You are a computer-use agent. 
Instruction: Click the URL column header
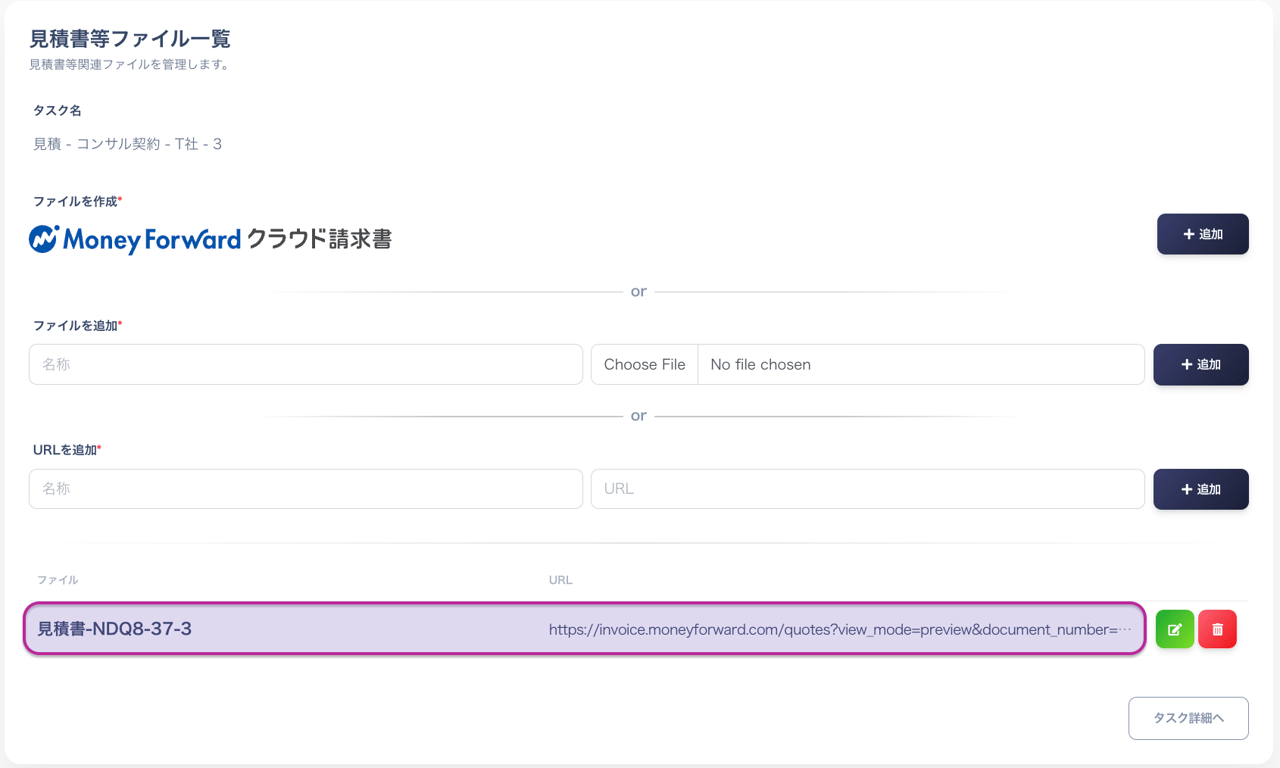(561, 580)
